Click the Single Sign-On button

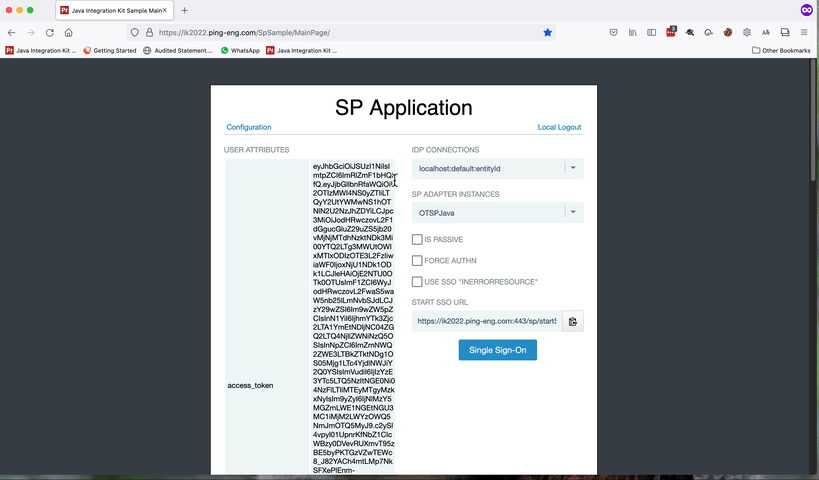(x=497, y=350)
